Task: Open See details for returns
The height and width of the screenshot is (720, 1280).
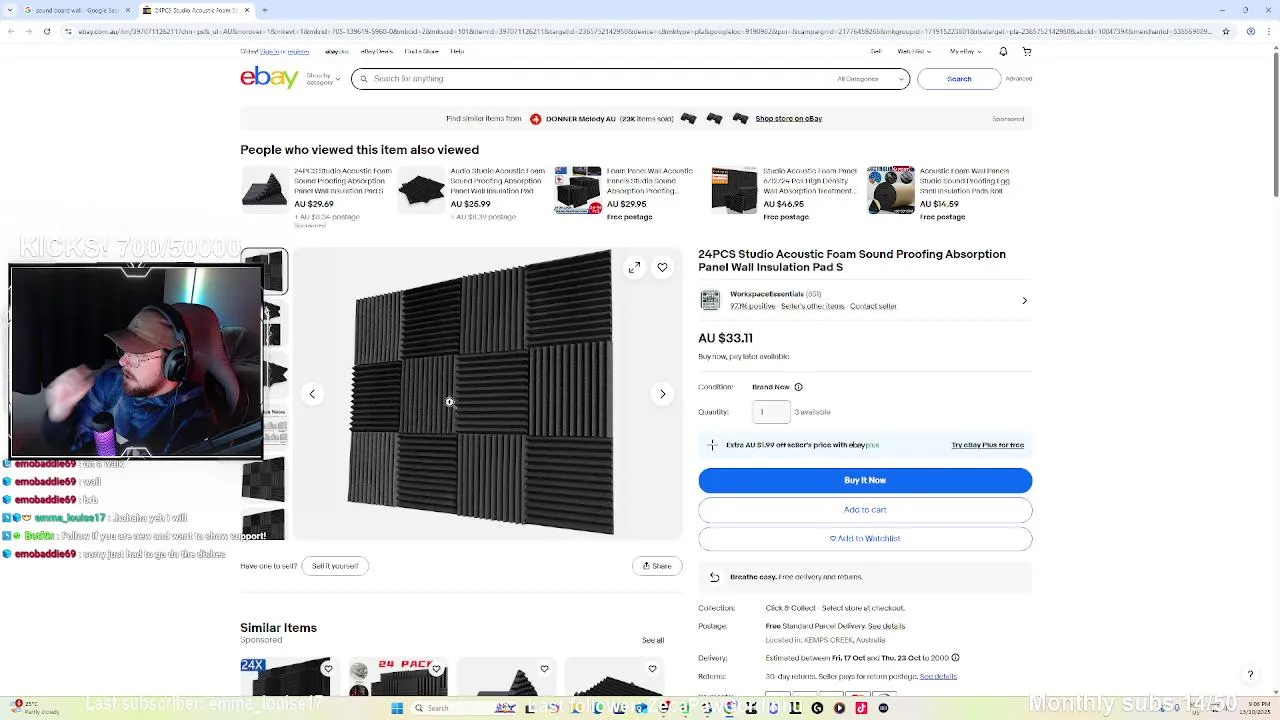Action: (x=938, y=676)
